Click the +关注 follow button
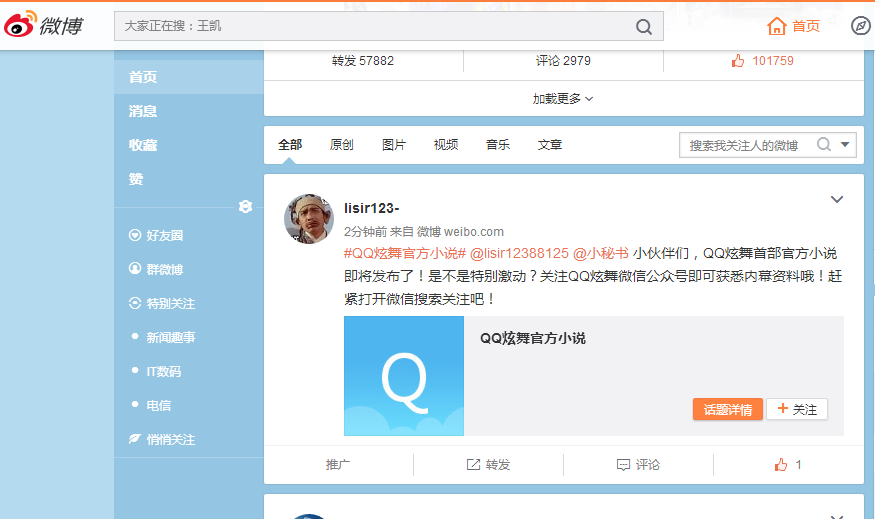The image size is (875, 519). 797,409
